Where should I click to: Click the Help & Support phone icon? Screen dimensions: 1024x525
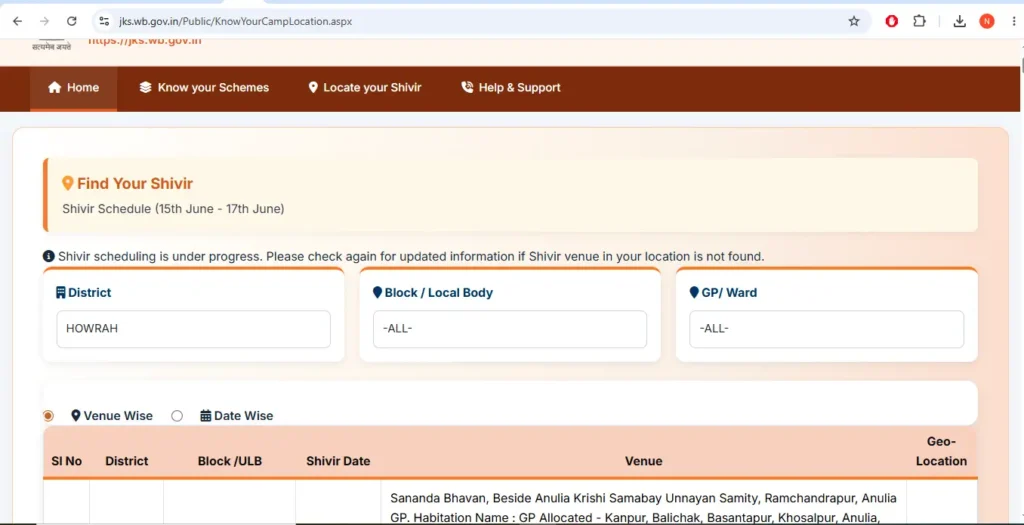[x=467, y=87]
